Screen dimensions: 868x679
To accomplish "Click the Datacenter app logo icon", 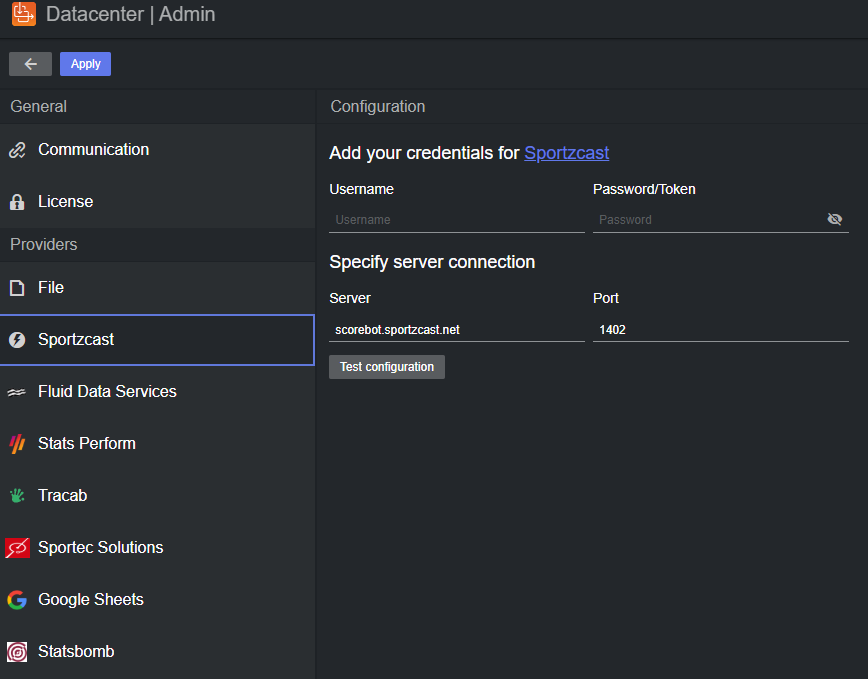I will coord(24,15).
